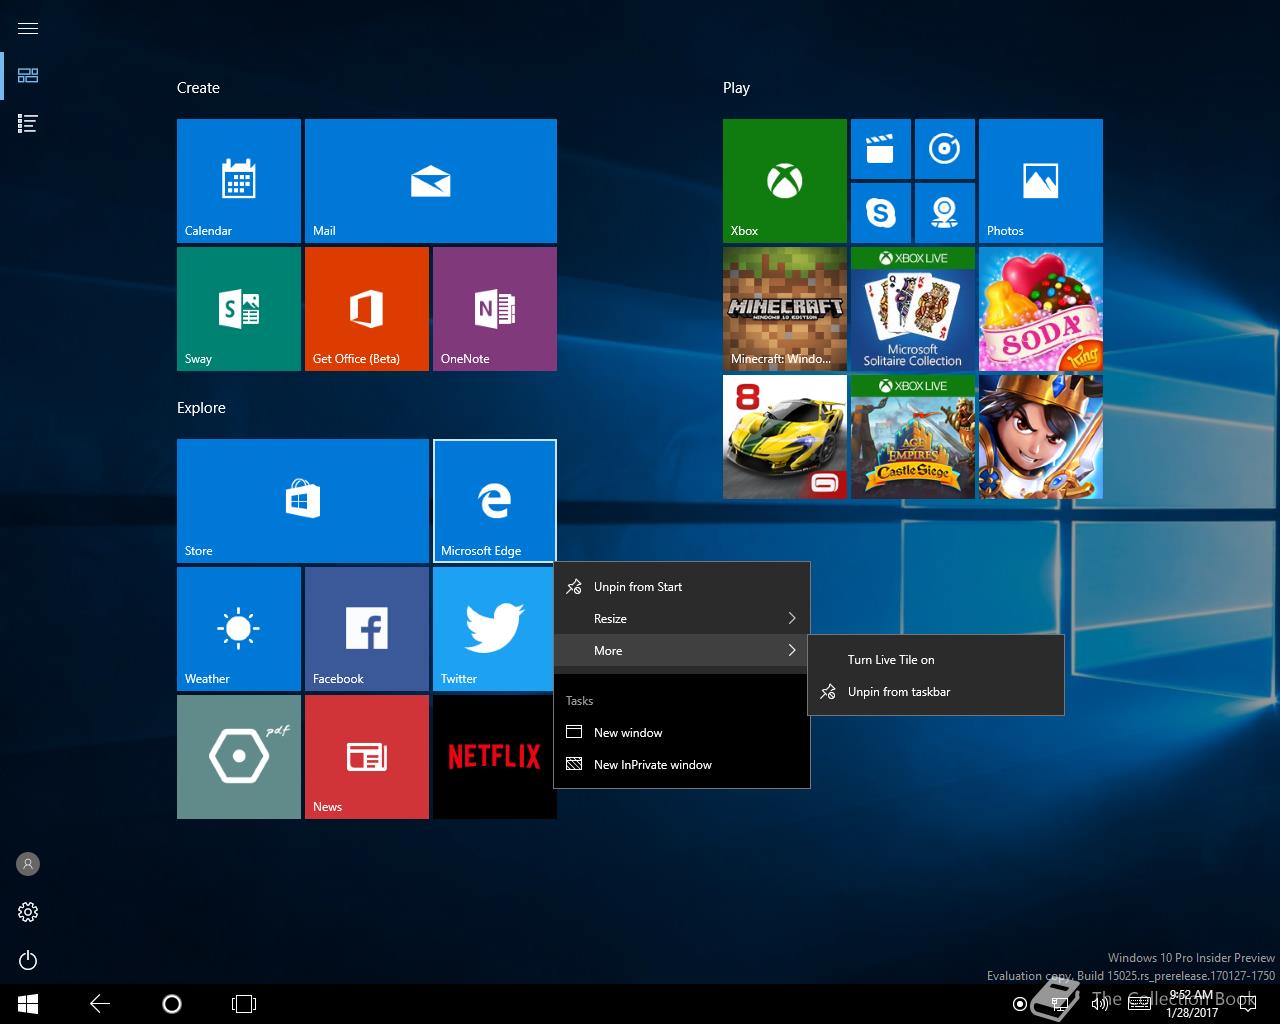
Task: Click the Windows Start button
Action: (x=28, y=1004)
